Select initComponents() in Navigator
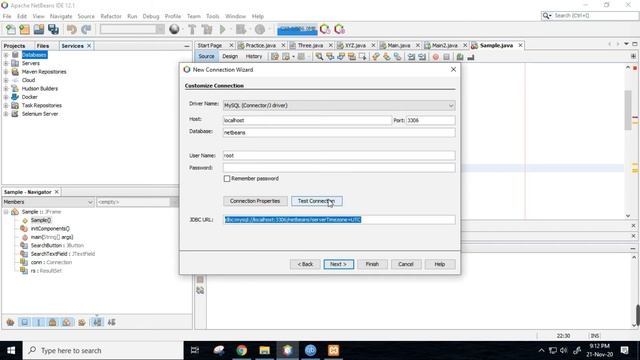 point(50,229)
